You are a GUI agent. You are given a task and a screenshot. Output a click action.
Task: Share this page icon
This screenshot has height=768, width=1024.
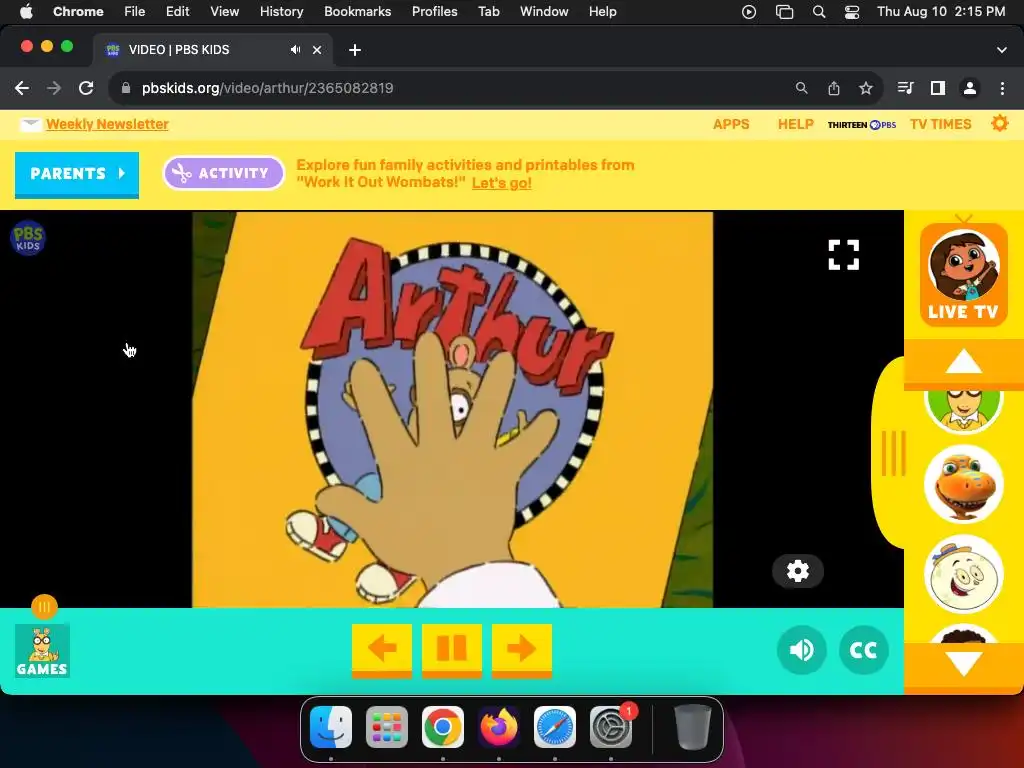click(834, 88)
